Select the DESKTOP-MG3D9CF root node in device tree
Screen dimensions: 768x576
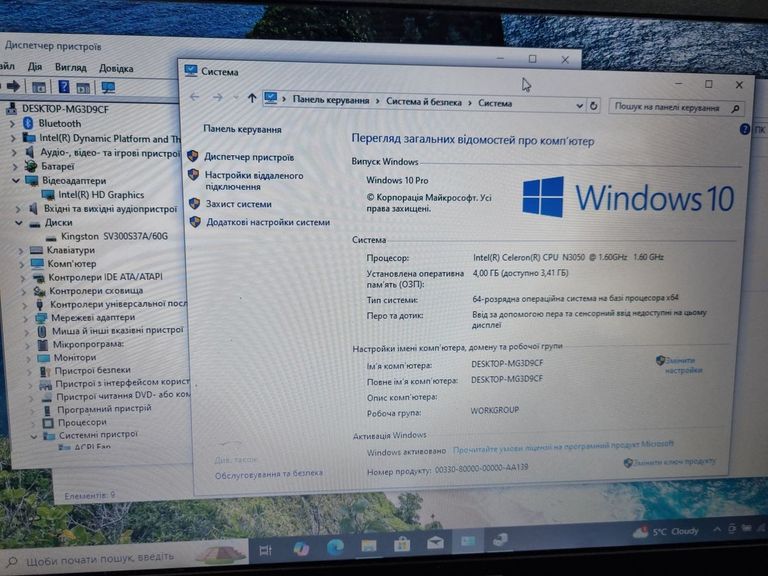point(65,109)
